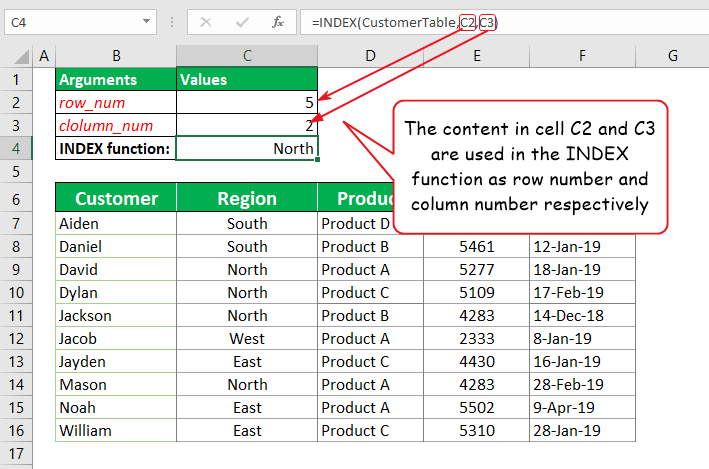Click Product D cell in Aiden's row
This screenshot has width=709, height=469.
tap(355, 223)
